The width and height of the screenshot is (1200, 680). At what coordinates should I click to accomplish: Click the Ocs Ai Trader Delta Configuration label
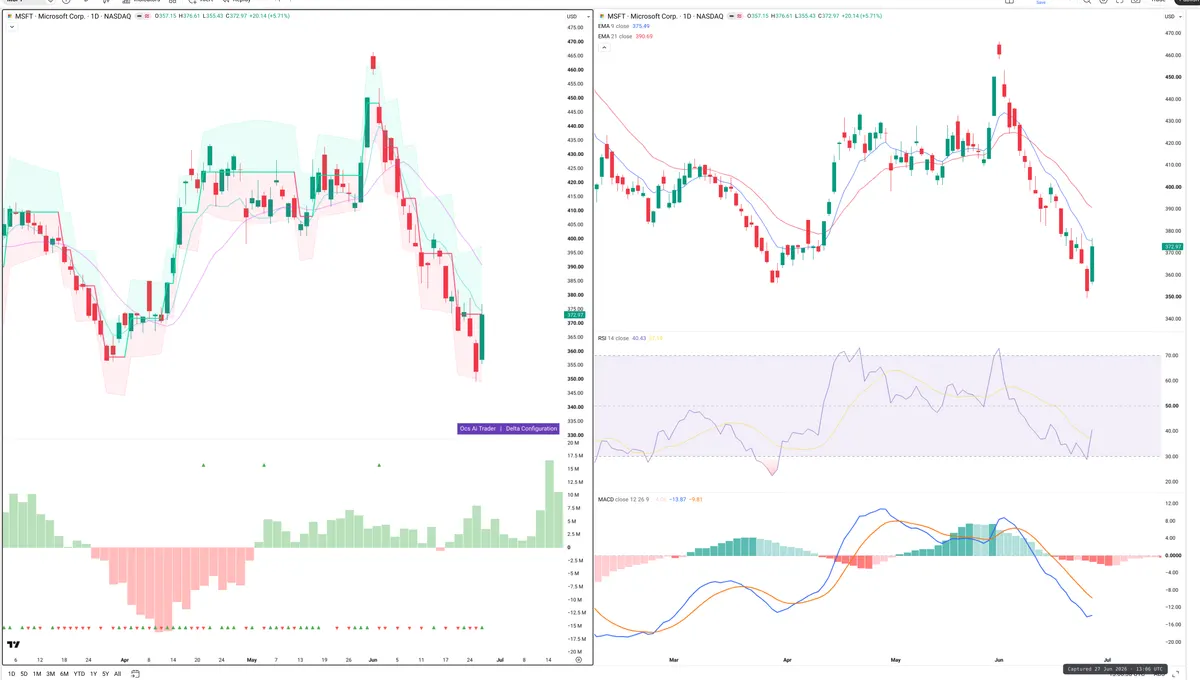click(507, 429)
